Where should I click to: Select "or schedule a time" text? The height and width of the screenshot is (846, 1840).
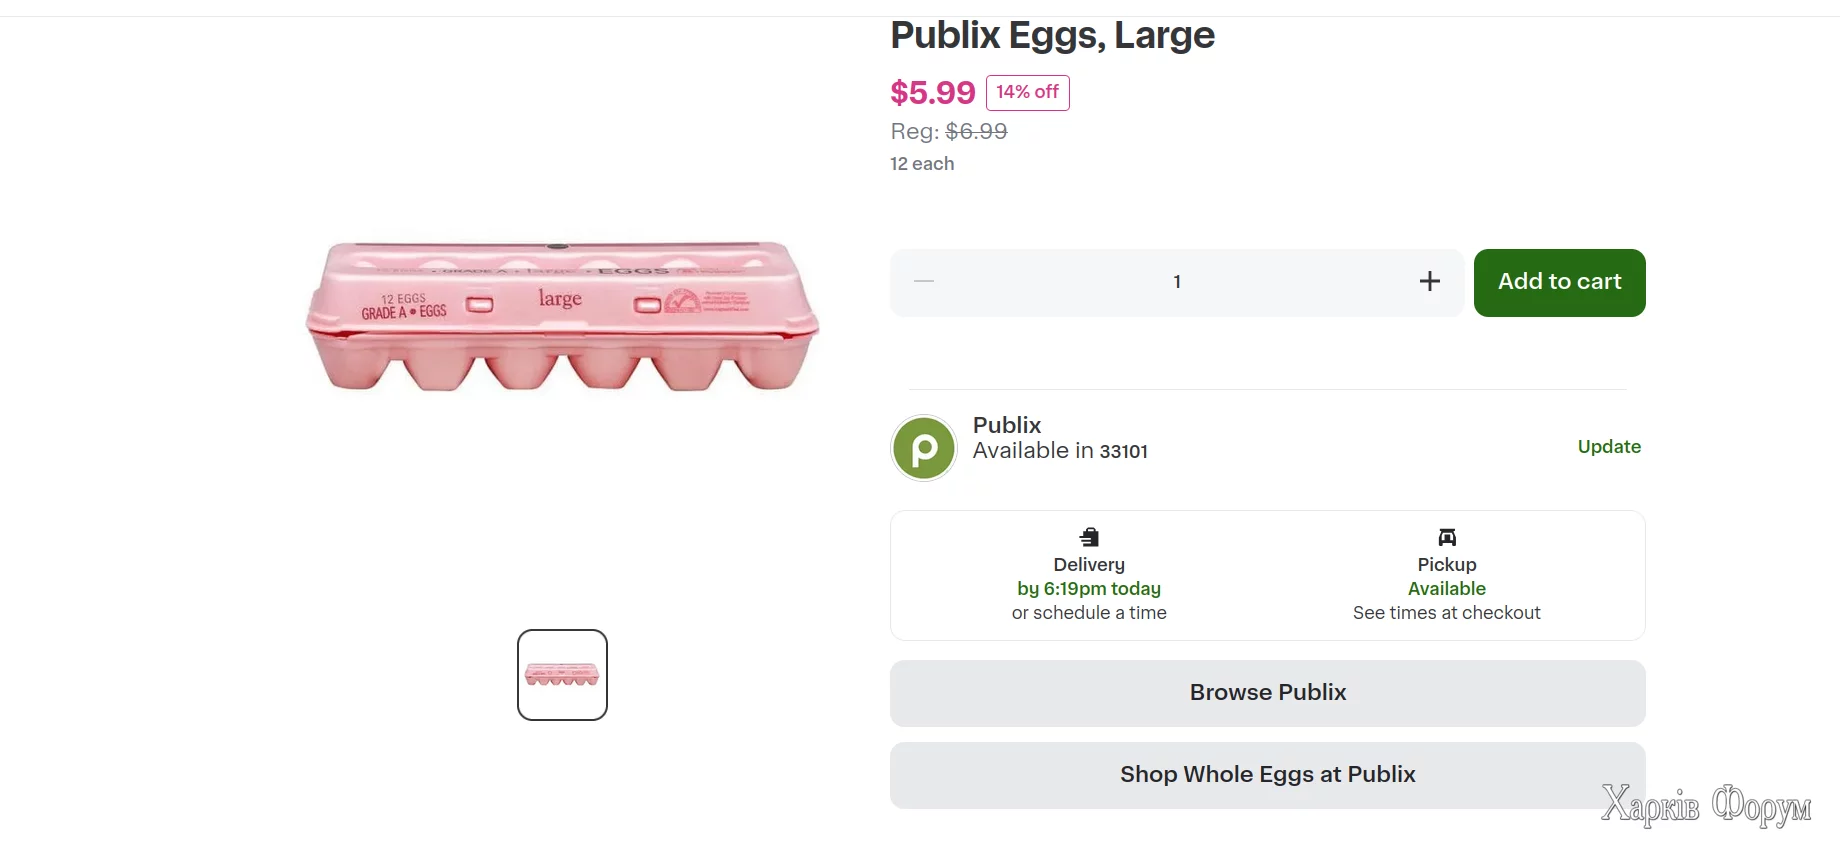pos(1089,613)
